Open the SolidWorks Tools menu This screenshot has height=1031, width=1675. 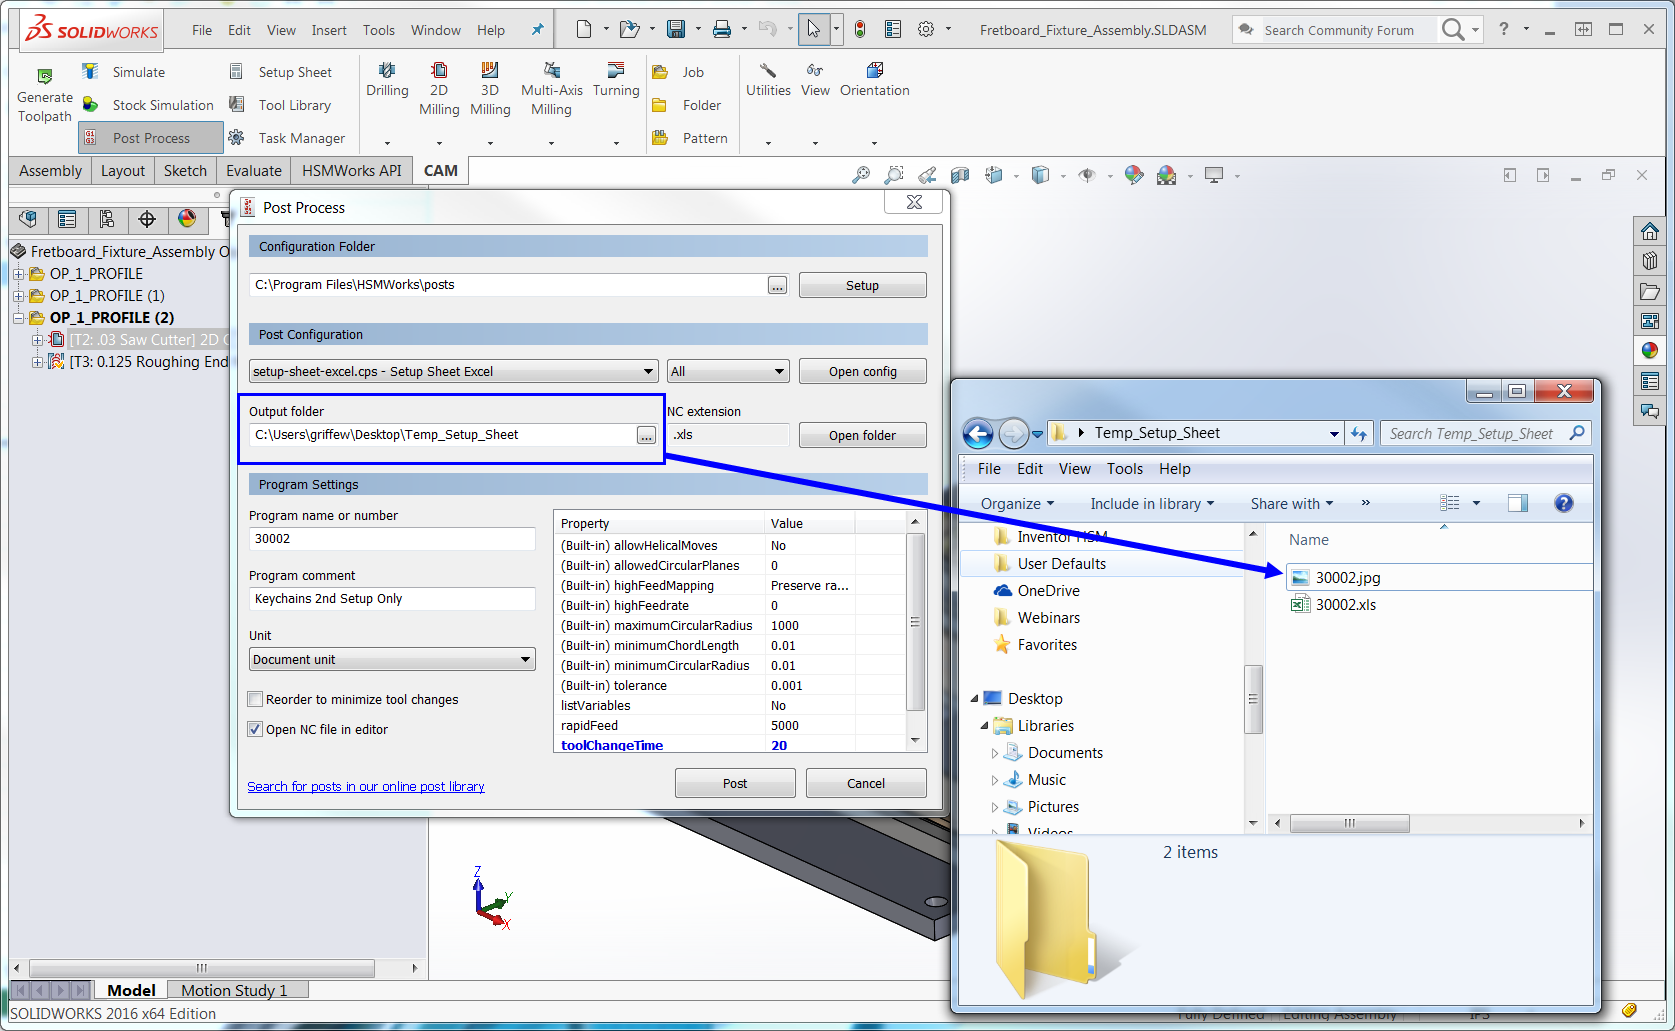point(379,30)
